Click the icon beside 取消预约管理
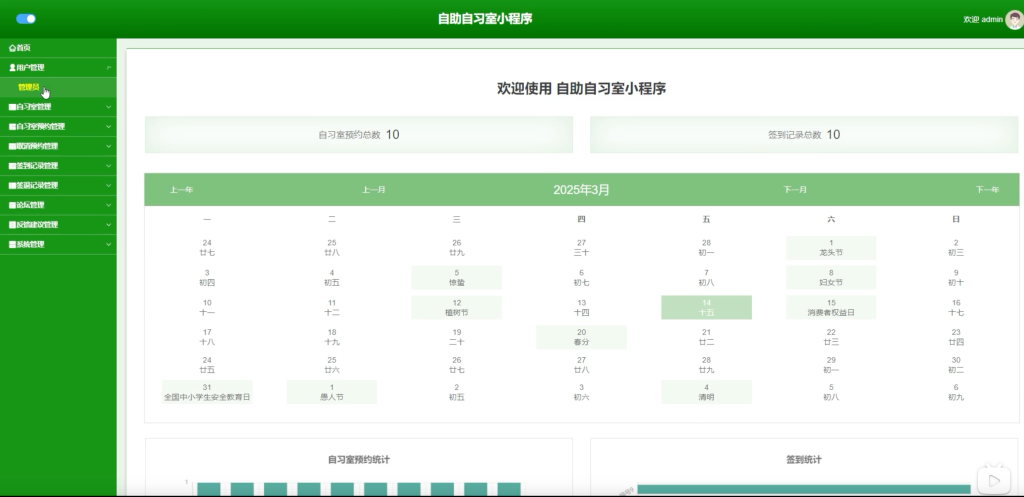The width and height of the screenshot is (1024, 497). 12,146
